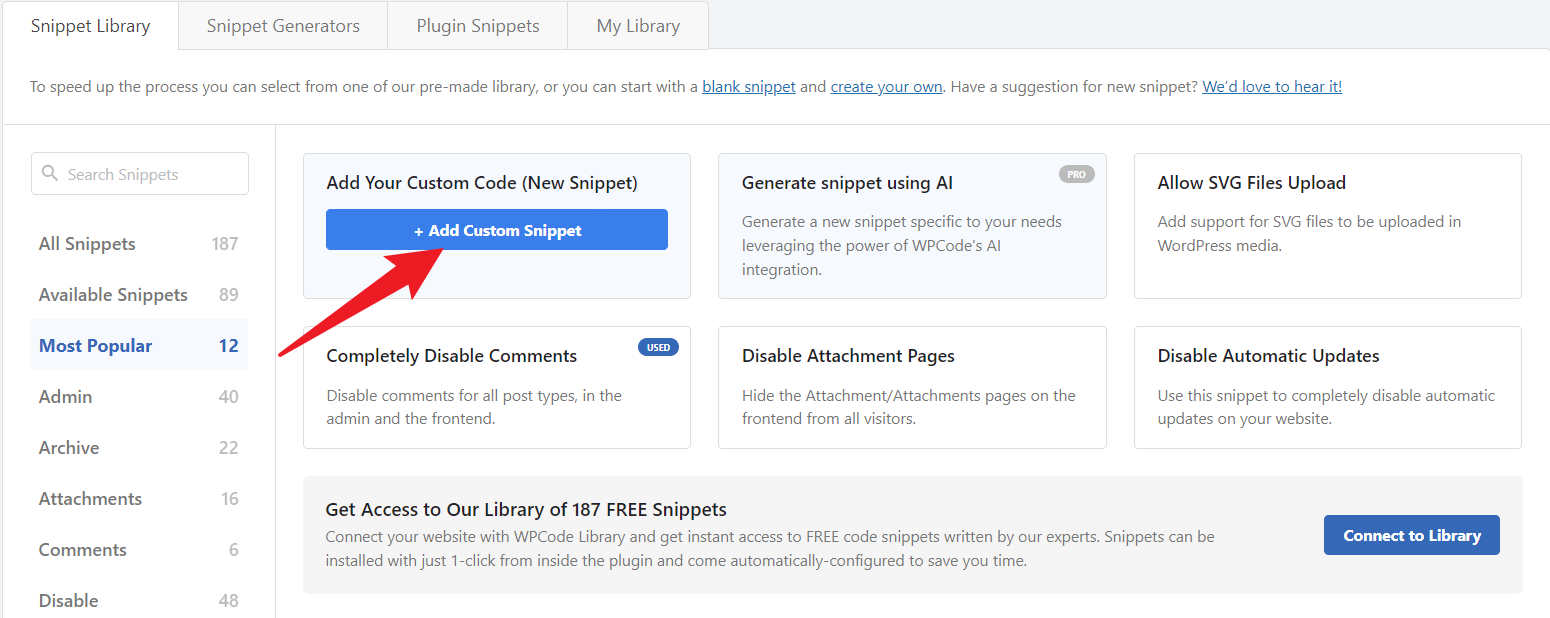The width and height of the screenshot is (1550, 618).
Task: Open the Available Snippets category
Action: (112, 294)
